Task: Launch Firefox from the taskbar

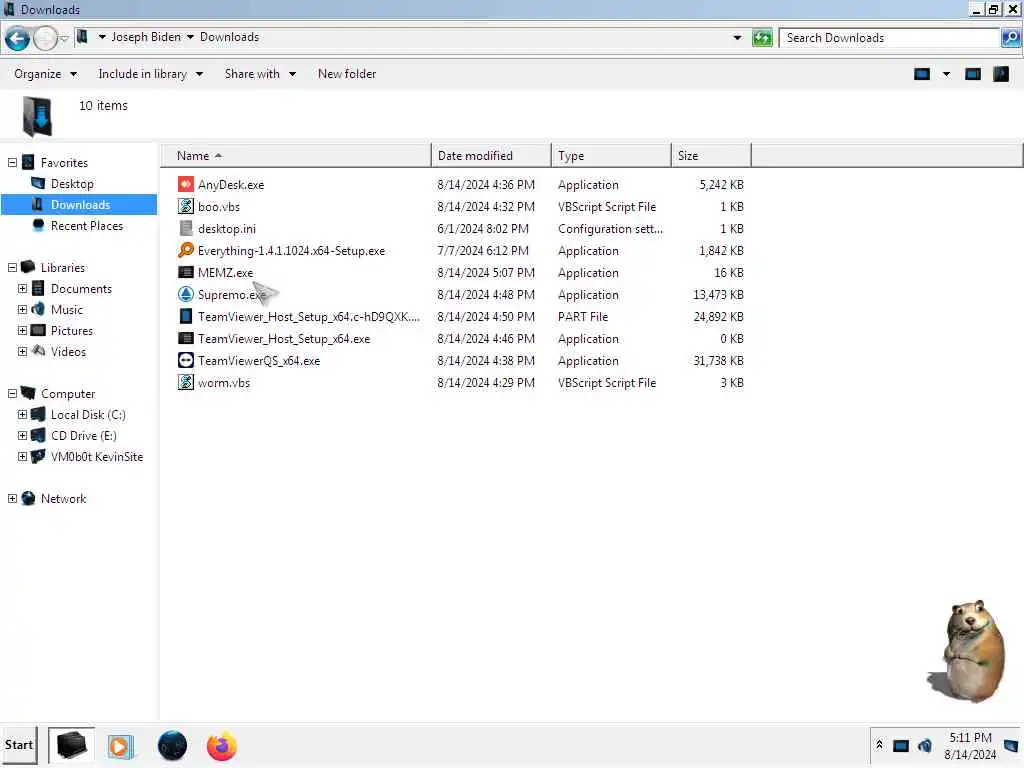Action: 221,746
